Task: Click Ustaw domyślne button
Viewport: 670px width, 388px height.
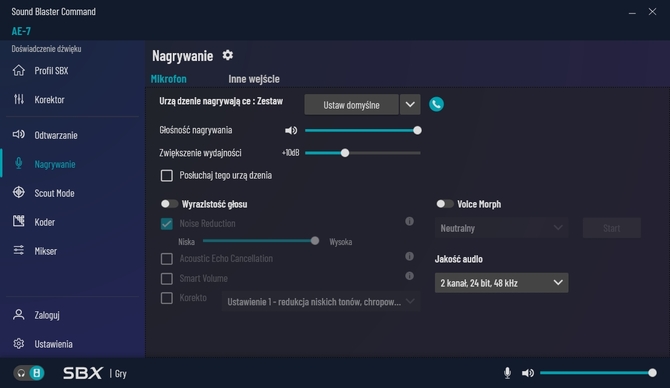Action: [351, 105]
